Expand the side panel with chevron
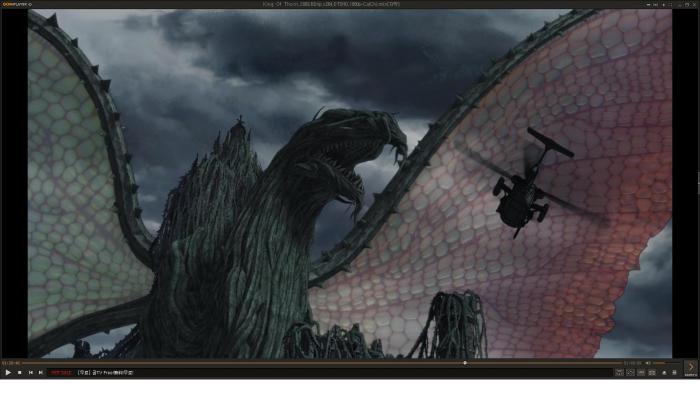The width and height of the screenshot is (700, 394). coord(691,368)
